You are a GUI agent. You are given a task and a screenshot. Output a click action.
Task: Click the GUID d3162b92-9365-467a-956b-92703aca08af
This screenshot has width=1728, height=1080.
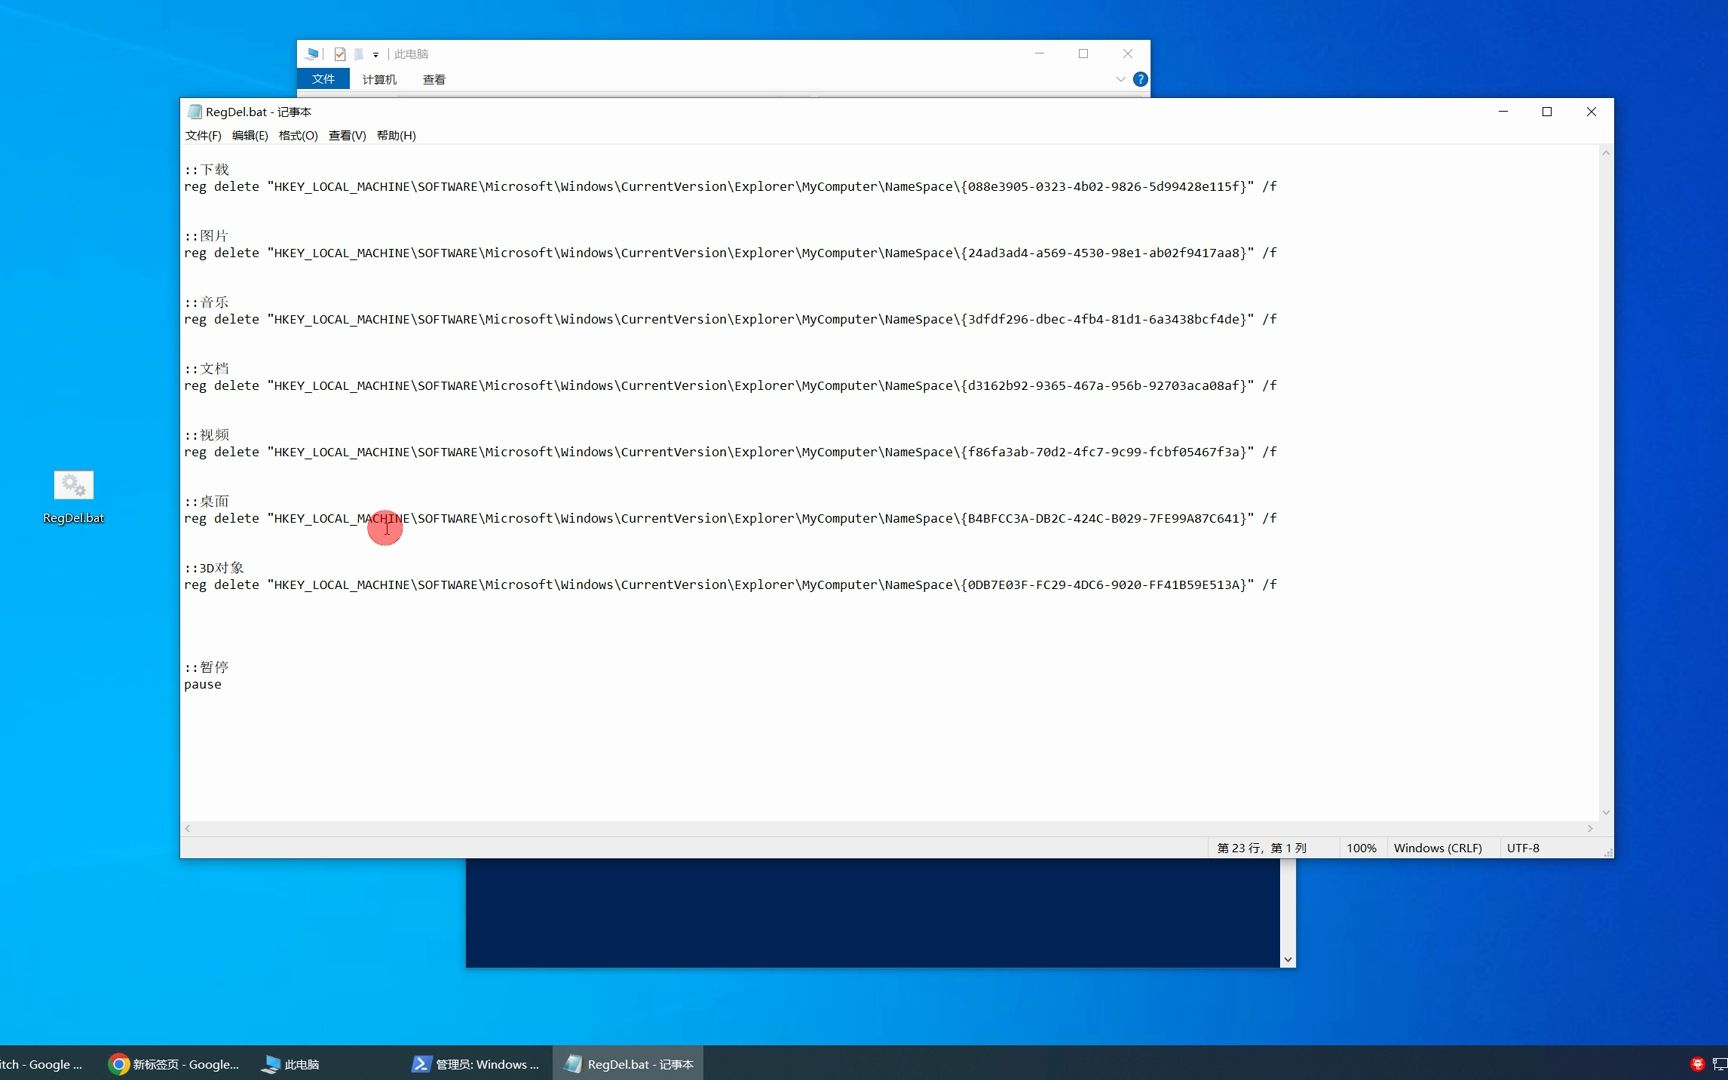point(1103,385)
